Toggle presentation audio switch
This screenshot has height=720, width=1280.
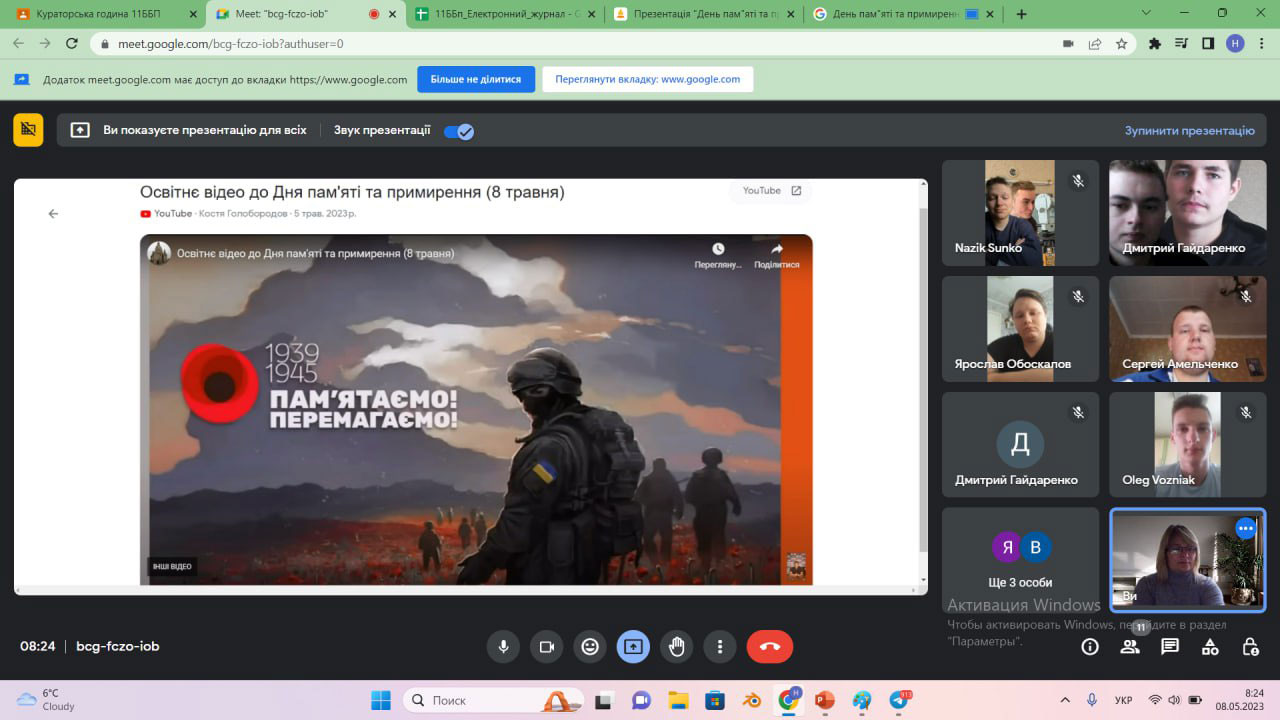(459, 131)
